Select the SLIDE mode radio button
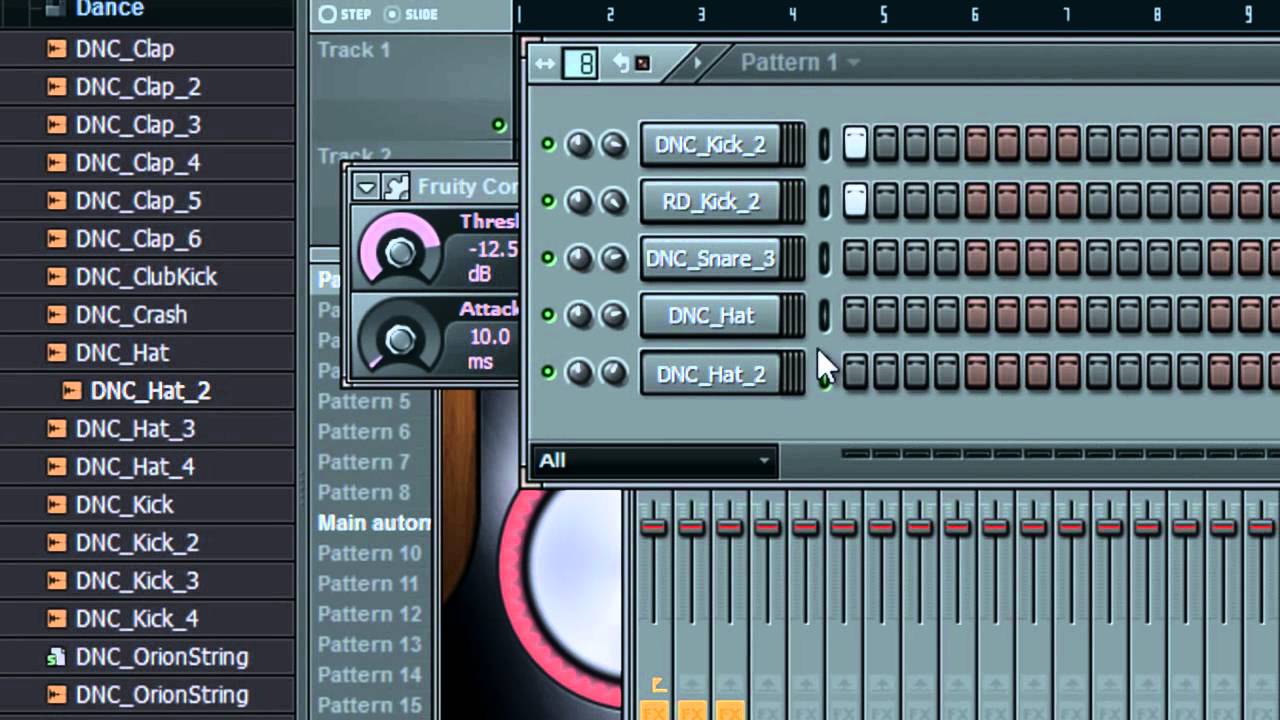Viewport: 1280px width, 720px height. point(392,14)
